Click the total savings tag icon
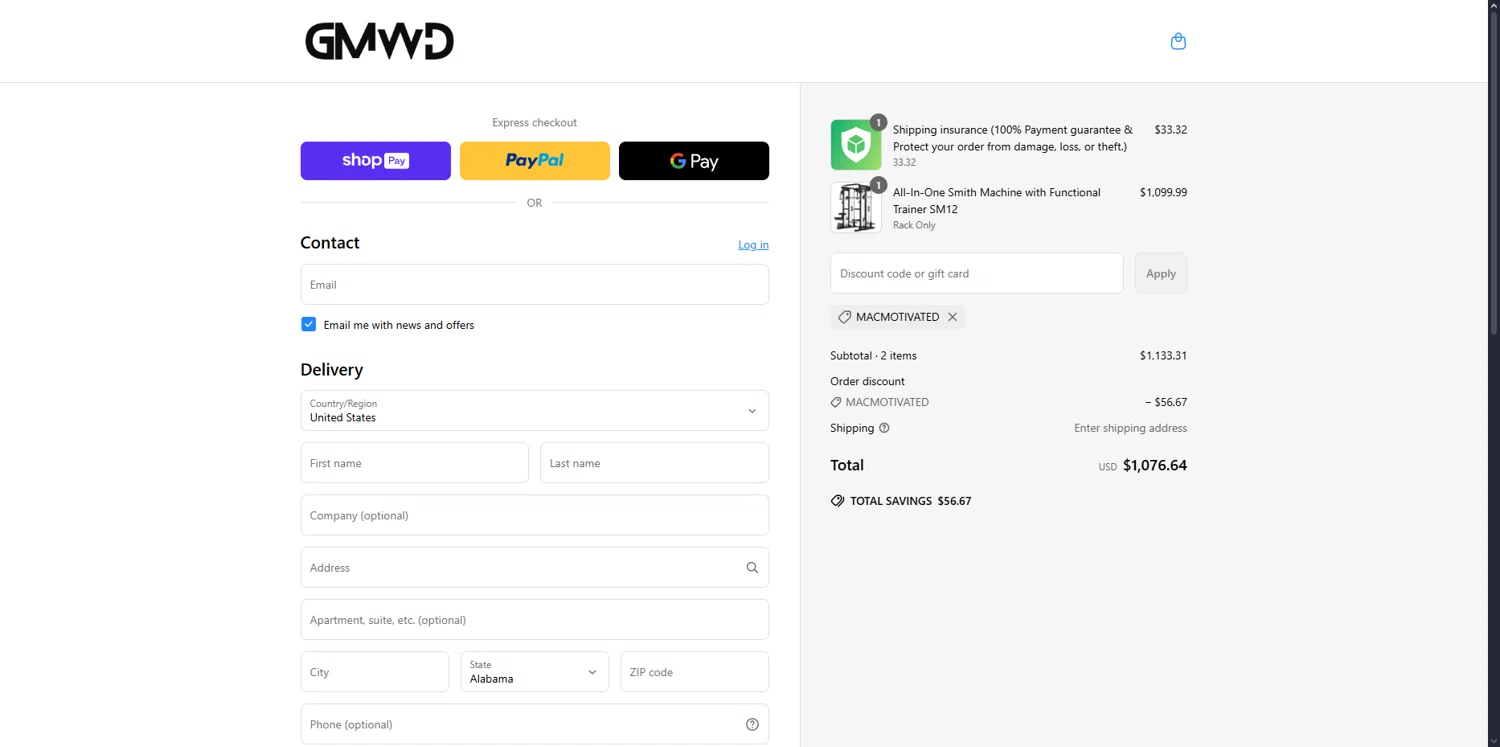1500x747 pixels. (837, 501)
